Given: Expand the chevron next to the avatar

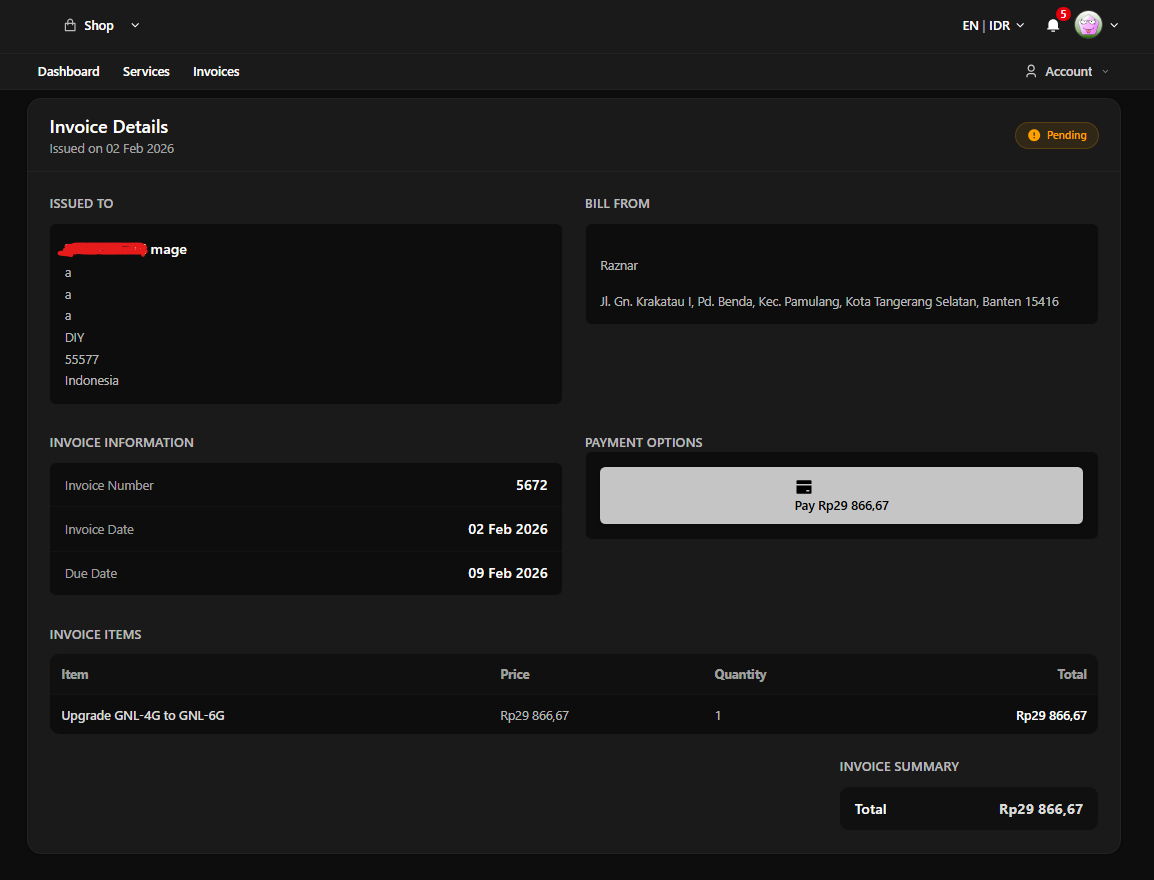Looking at the screenshot, I should (x=1114, y=26).
